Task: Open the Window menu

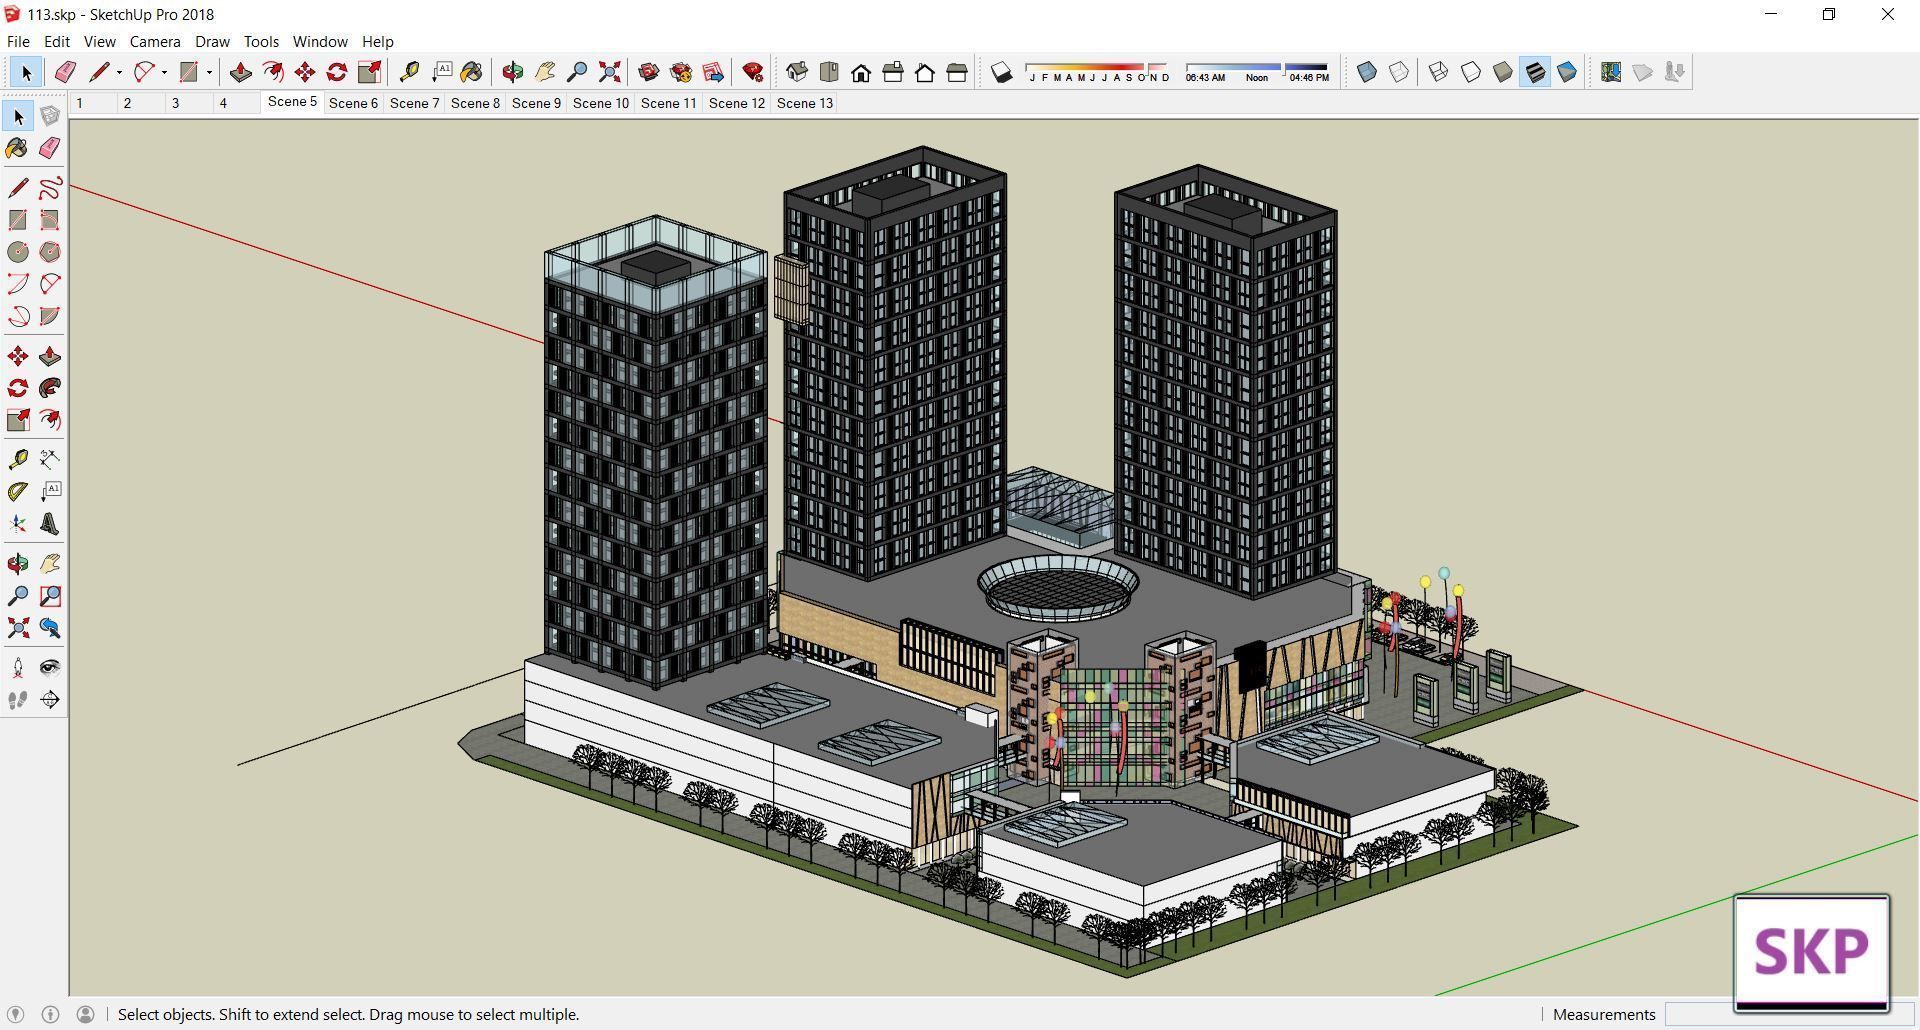Action: pos(320,41)
